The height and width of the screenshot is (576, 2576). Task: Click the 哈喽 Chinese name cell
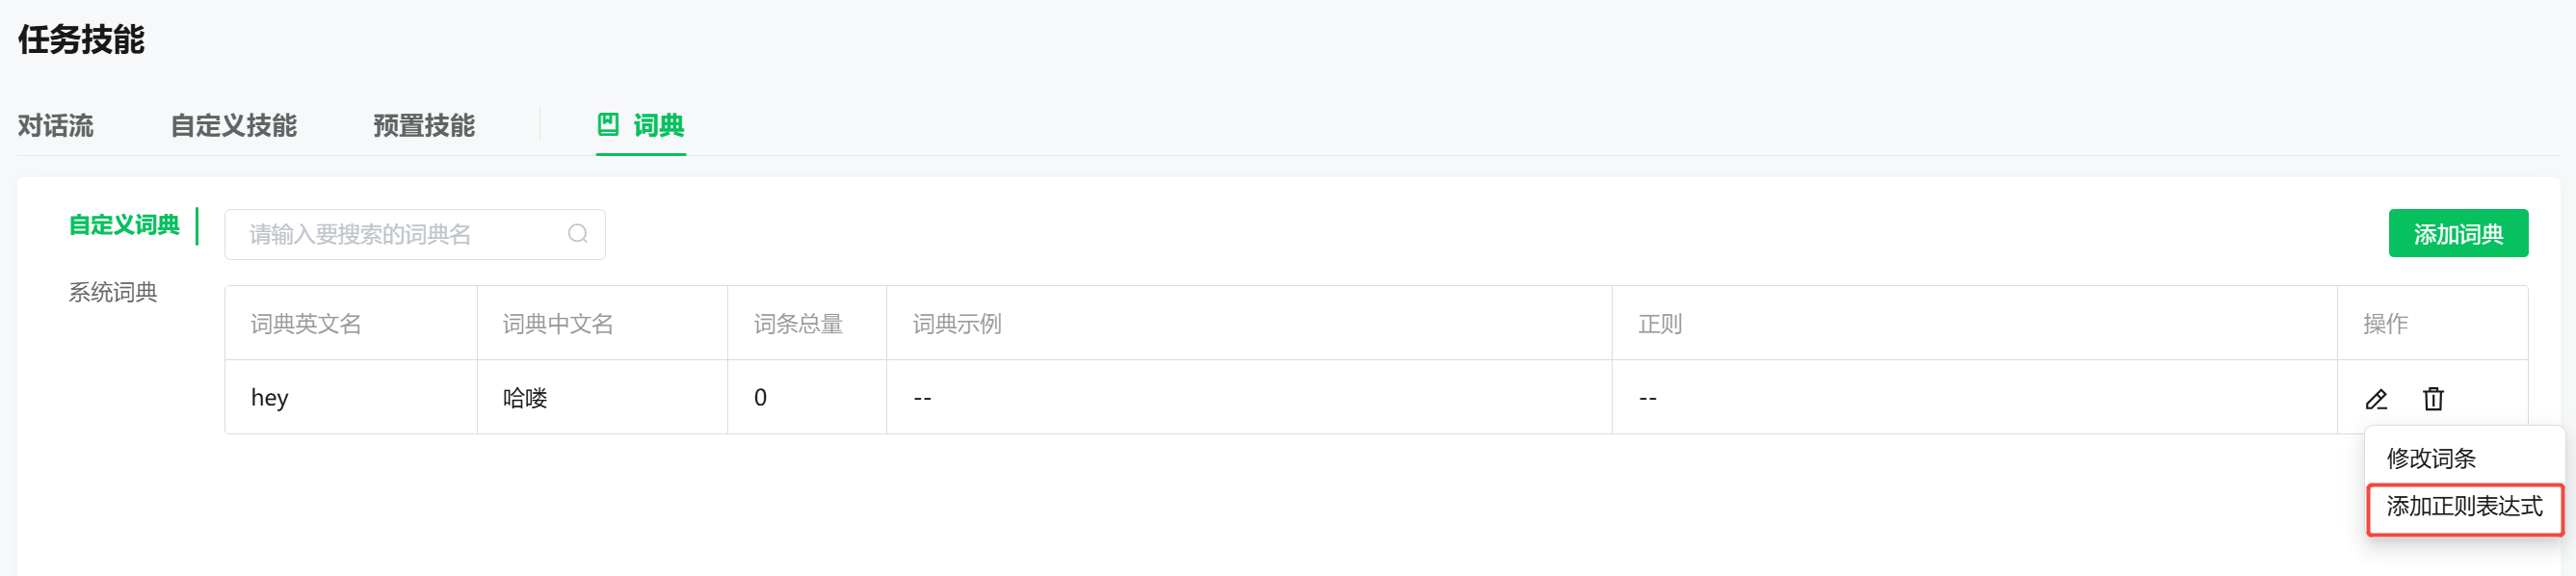(525, 398)
